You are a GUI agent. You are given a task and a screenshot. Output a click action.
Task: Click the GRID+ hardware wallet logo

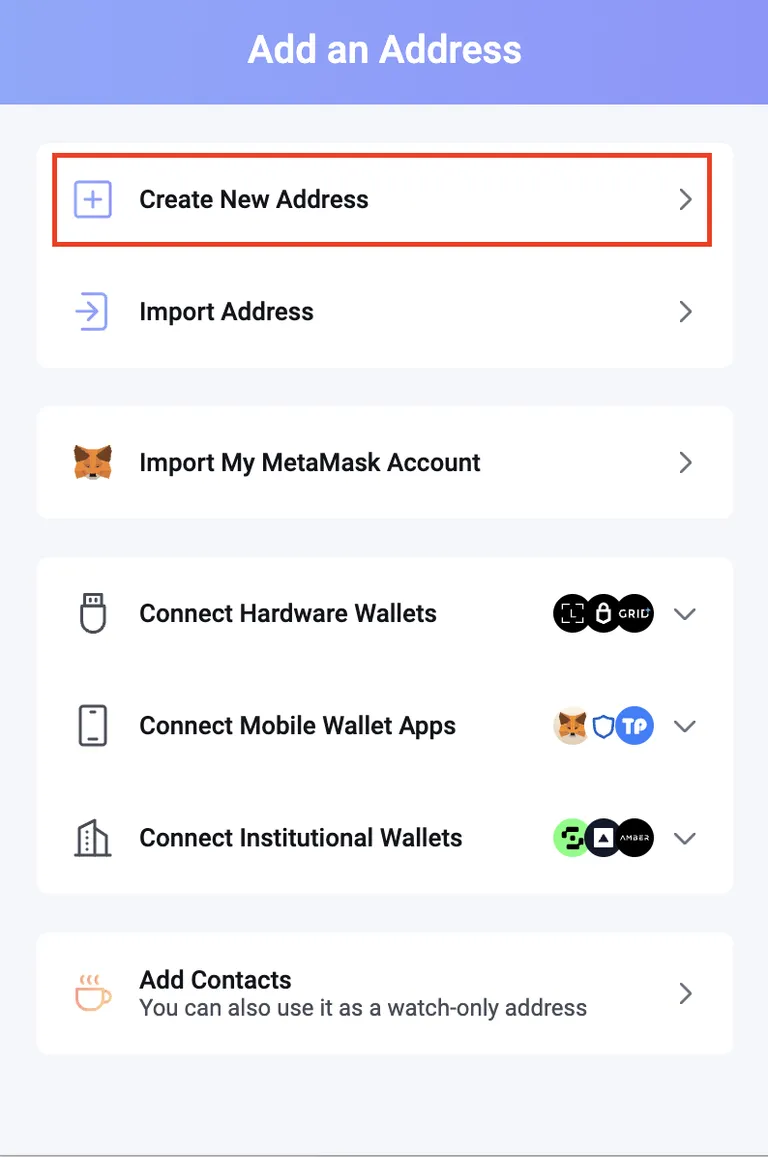pyautogui.click(x=635, y=613)
